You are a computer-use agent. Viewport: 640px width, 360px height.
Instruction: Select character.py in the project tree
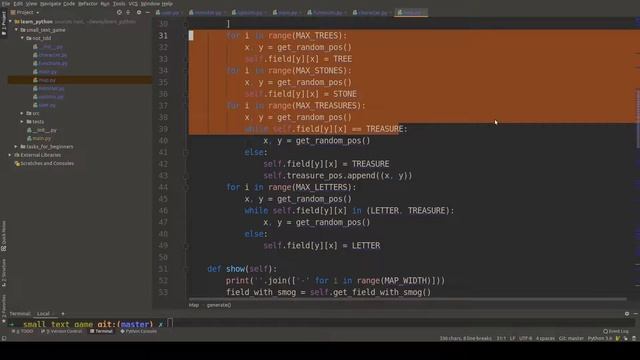tap(53, 55)
